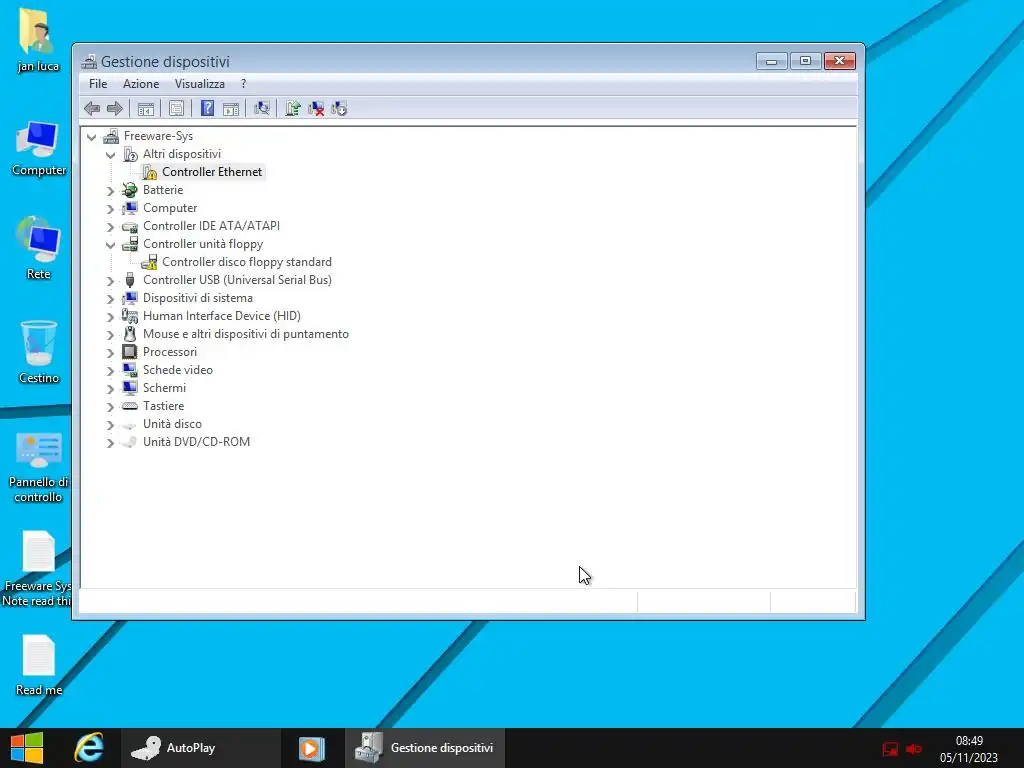Select Controller disco floppy standard entry

point(247,262)
